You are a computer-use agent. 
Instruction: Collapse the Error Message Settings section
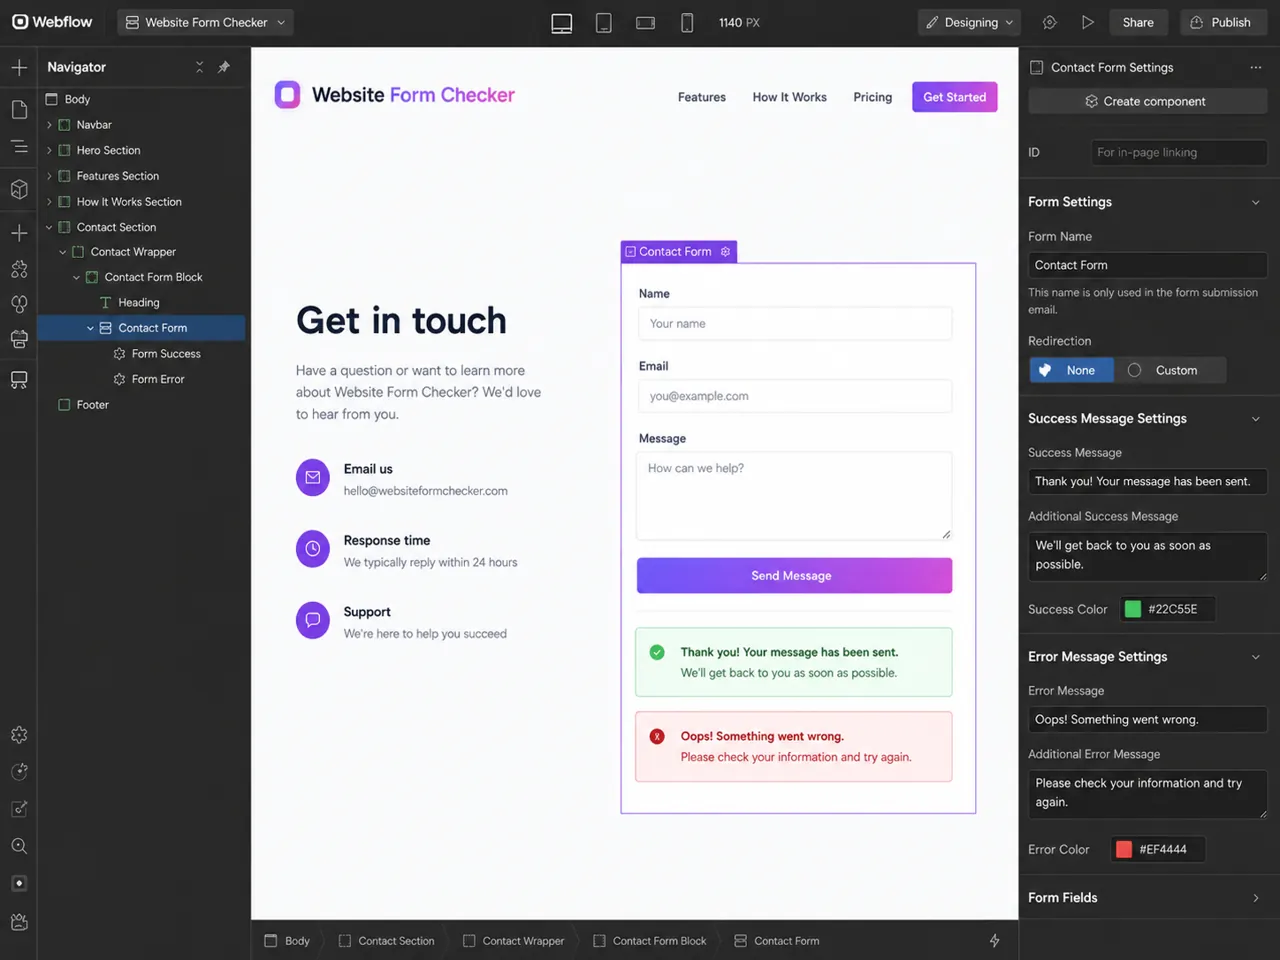pyautogui.click(x=1256, y=657)
